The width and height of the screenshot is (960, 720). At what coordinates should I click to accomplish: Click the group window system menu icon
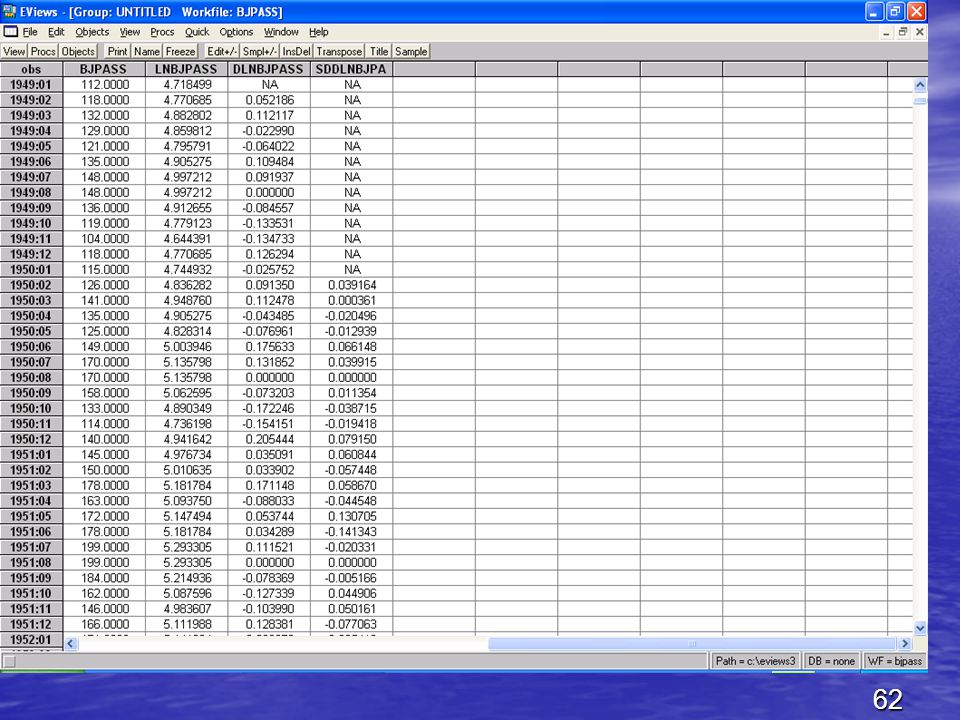pos(10,32)
